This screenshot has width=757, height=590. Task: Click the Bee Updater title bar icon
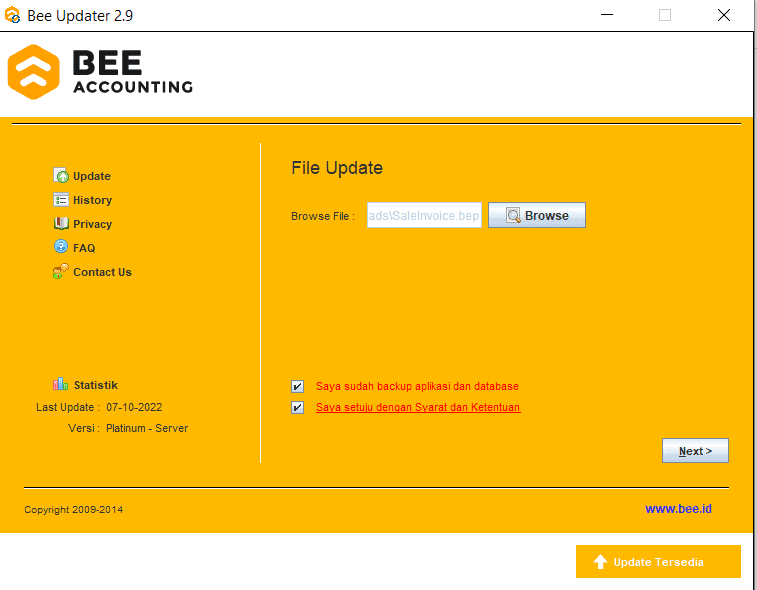point(13,15)
